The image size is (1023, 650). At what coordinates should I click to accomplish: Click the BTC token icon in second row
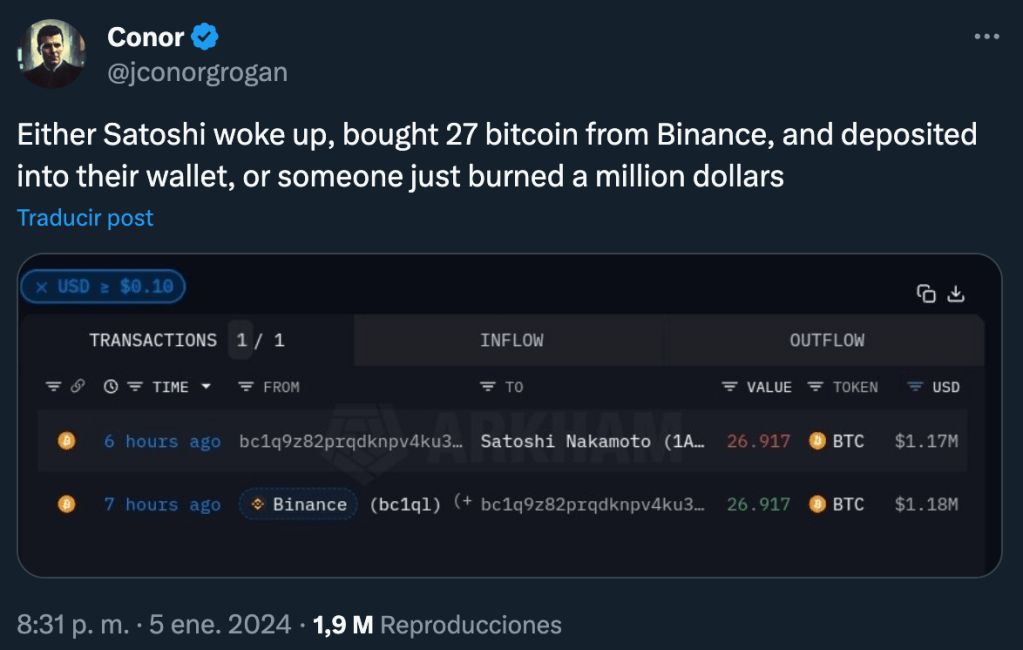coord(817,504)
